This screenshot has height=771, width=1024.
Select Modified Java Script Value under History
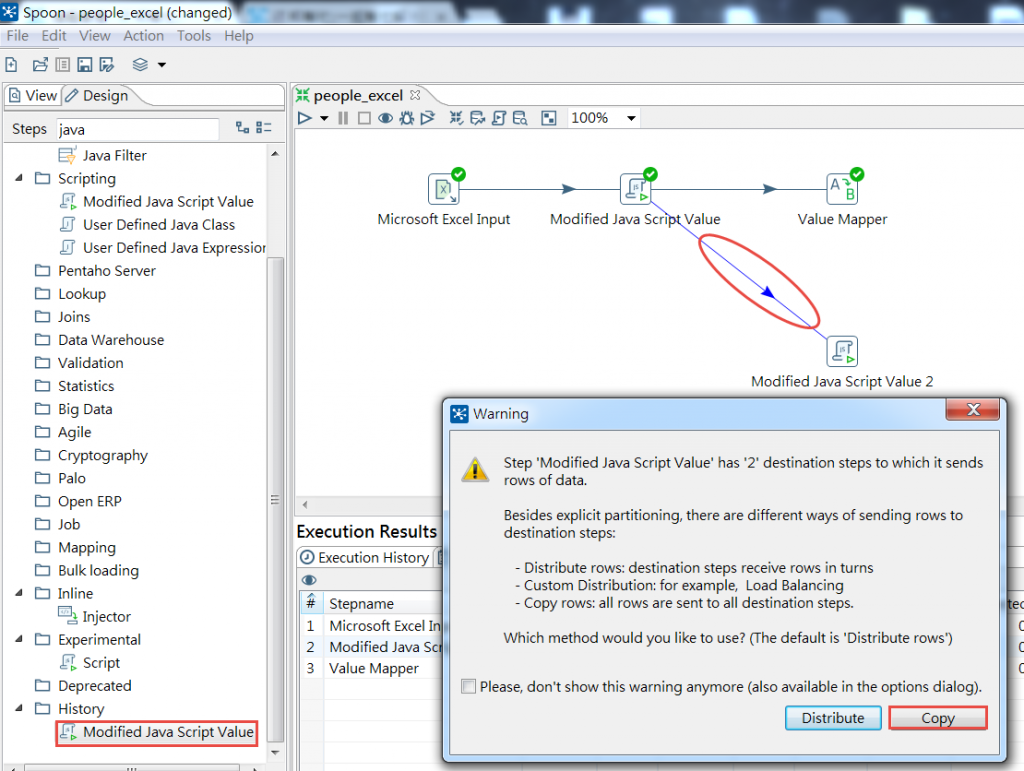pos(156,732)
